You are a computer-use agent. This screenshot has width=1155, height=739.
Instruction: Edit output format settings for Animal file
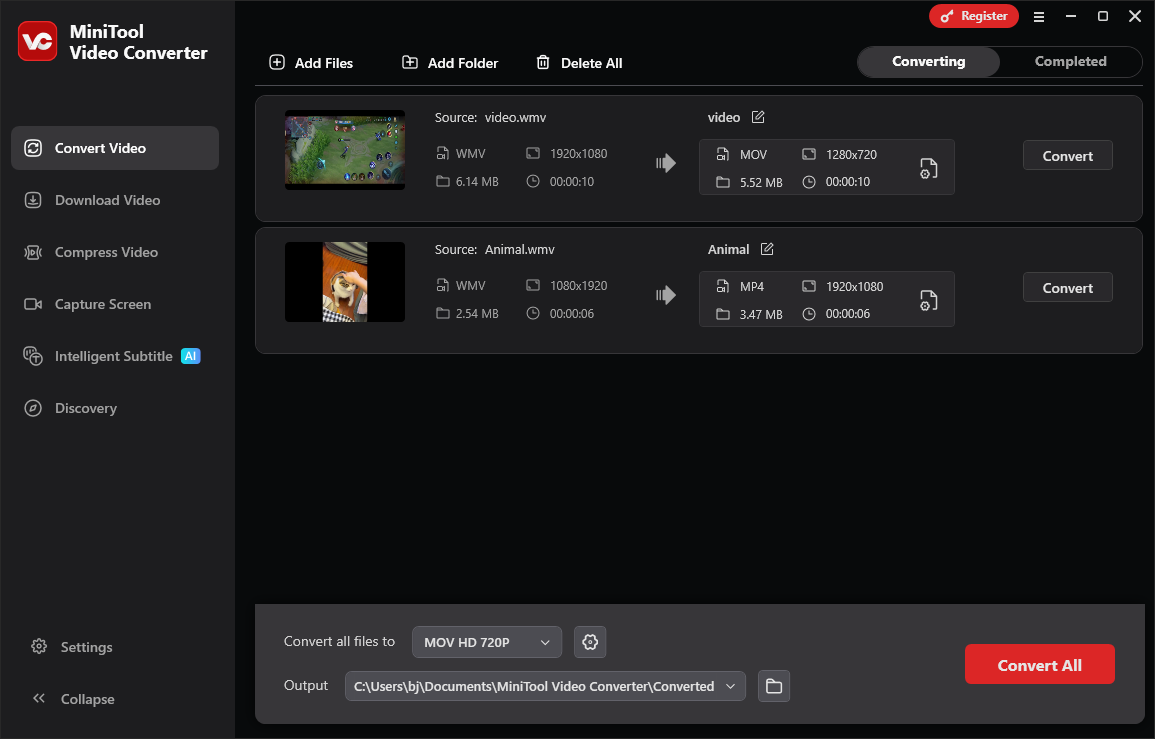tap(928, 299)
